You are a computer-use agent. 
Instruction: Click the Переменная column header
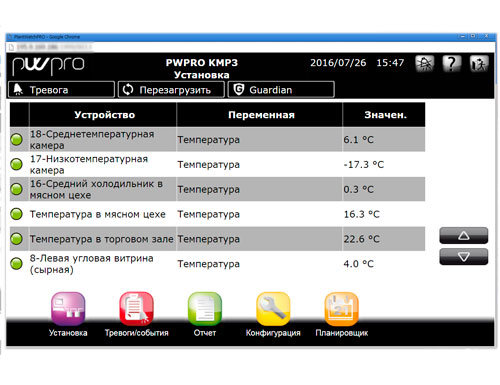tap(259, 115)
